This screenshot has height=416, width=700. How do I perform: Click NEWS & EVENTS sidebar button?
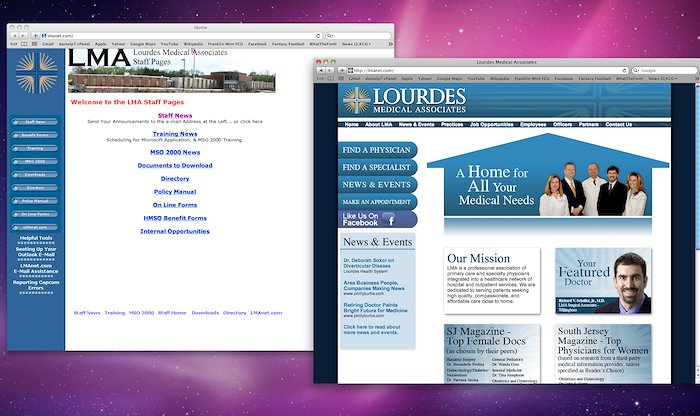coord(378,184)
